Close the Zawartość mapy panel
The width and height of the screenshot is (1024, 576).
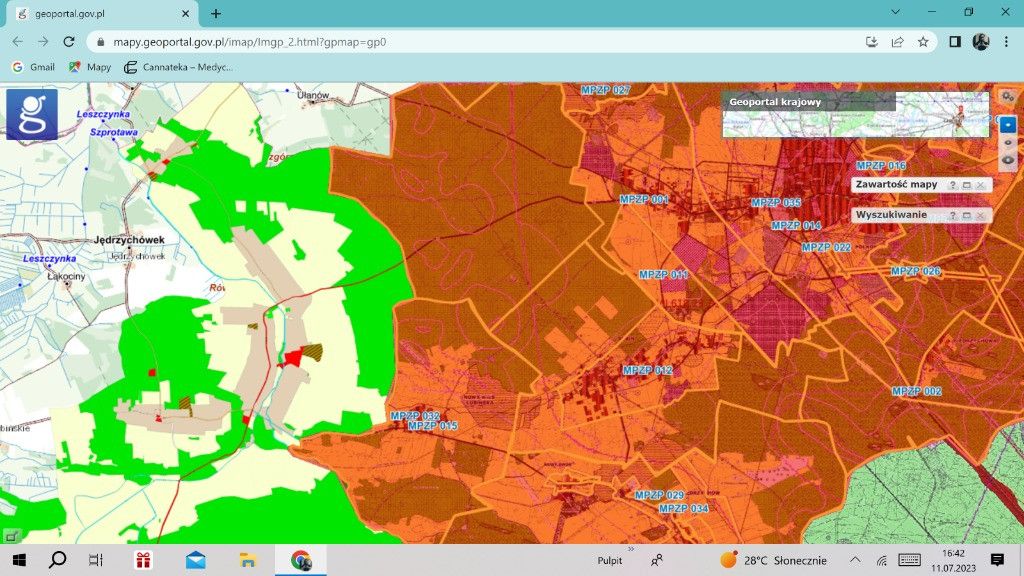pyautogui.click(x=981, y=186)
